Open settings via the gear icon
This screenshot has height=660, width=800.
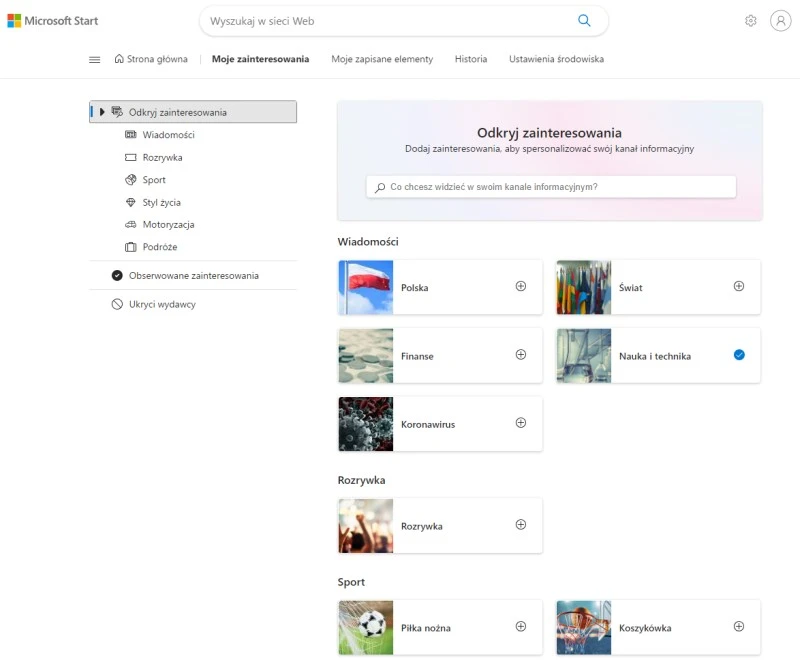[751, 20]
